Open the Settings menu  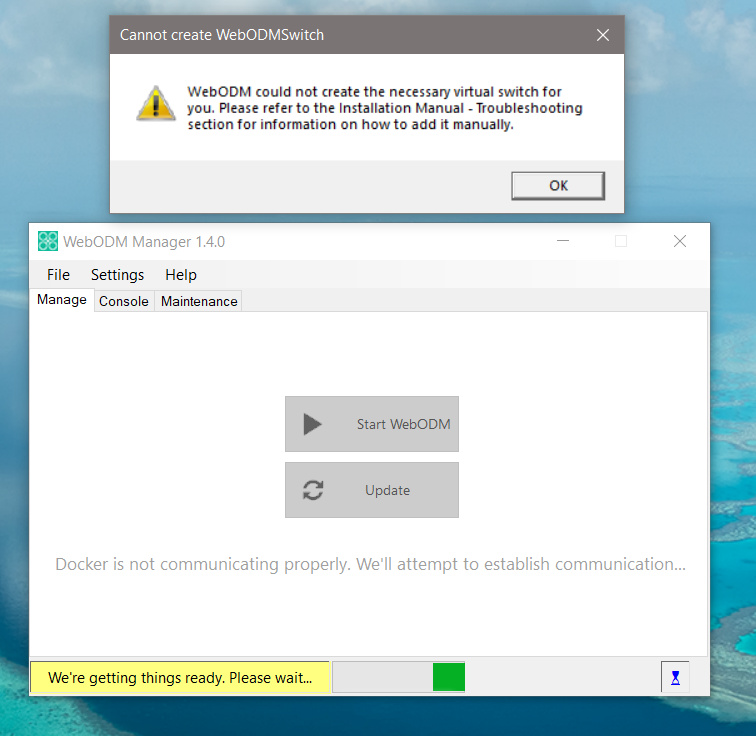tap(117, 275)
